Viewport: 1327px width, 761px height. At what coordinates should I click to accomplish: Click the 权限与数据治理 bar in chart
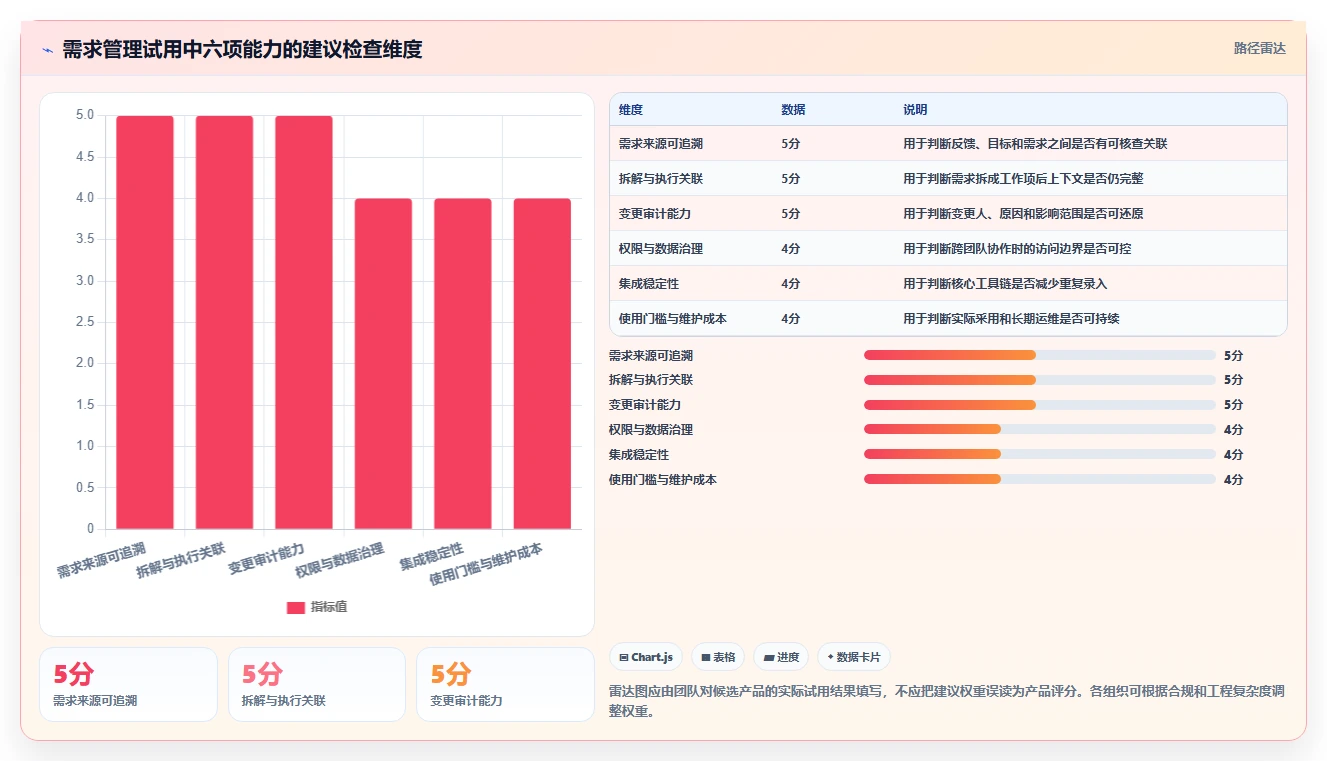click(383, 364)
